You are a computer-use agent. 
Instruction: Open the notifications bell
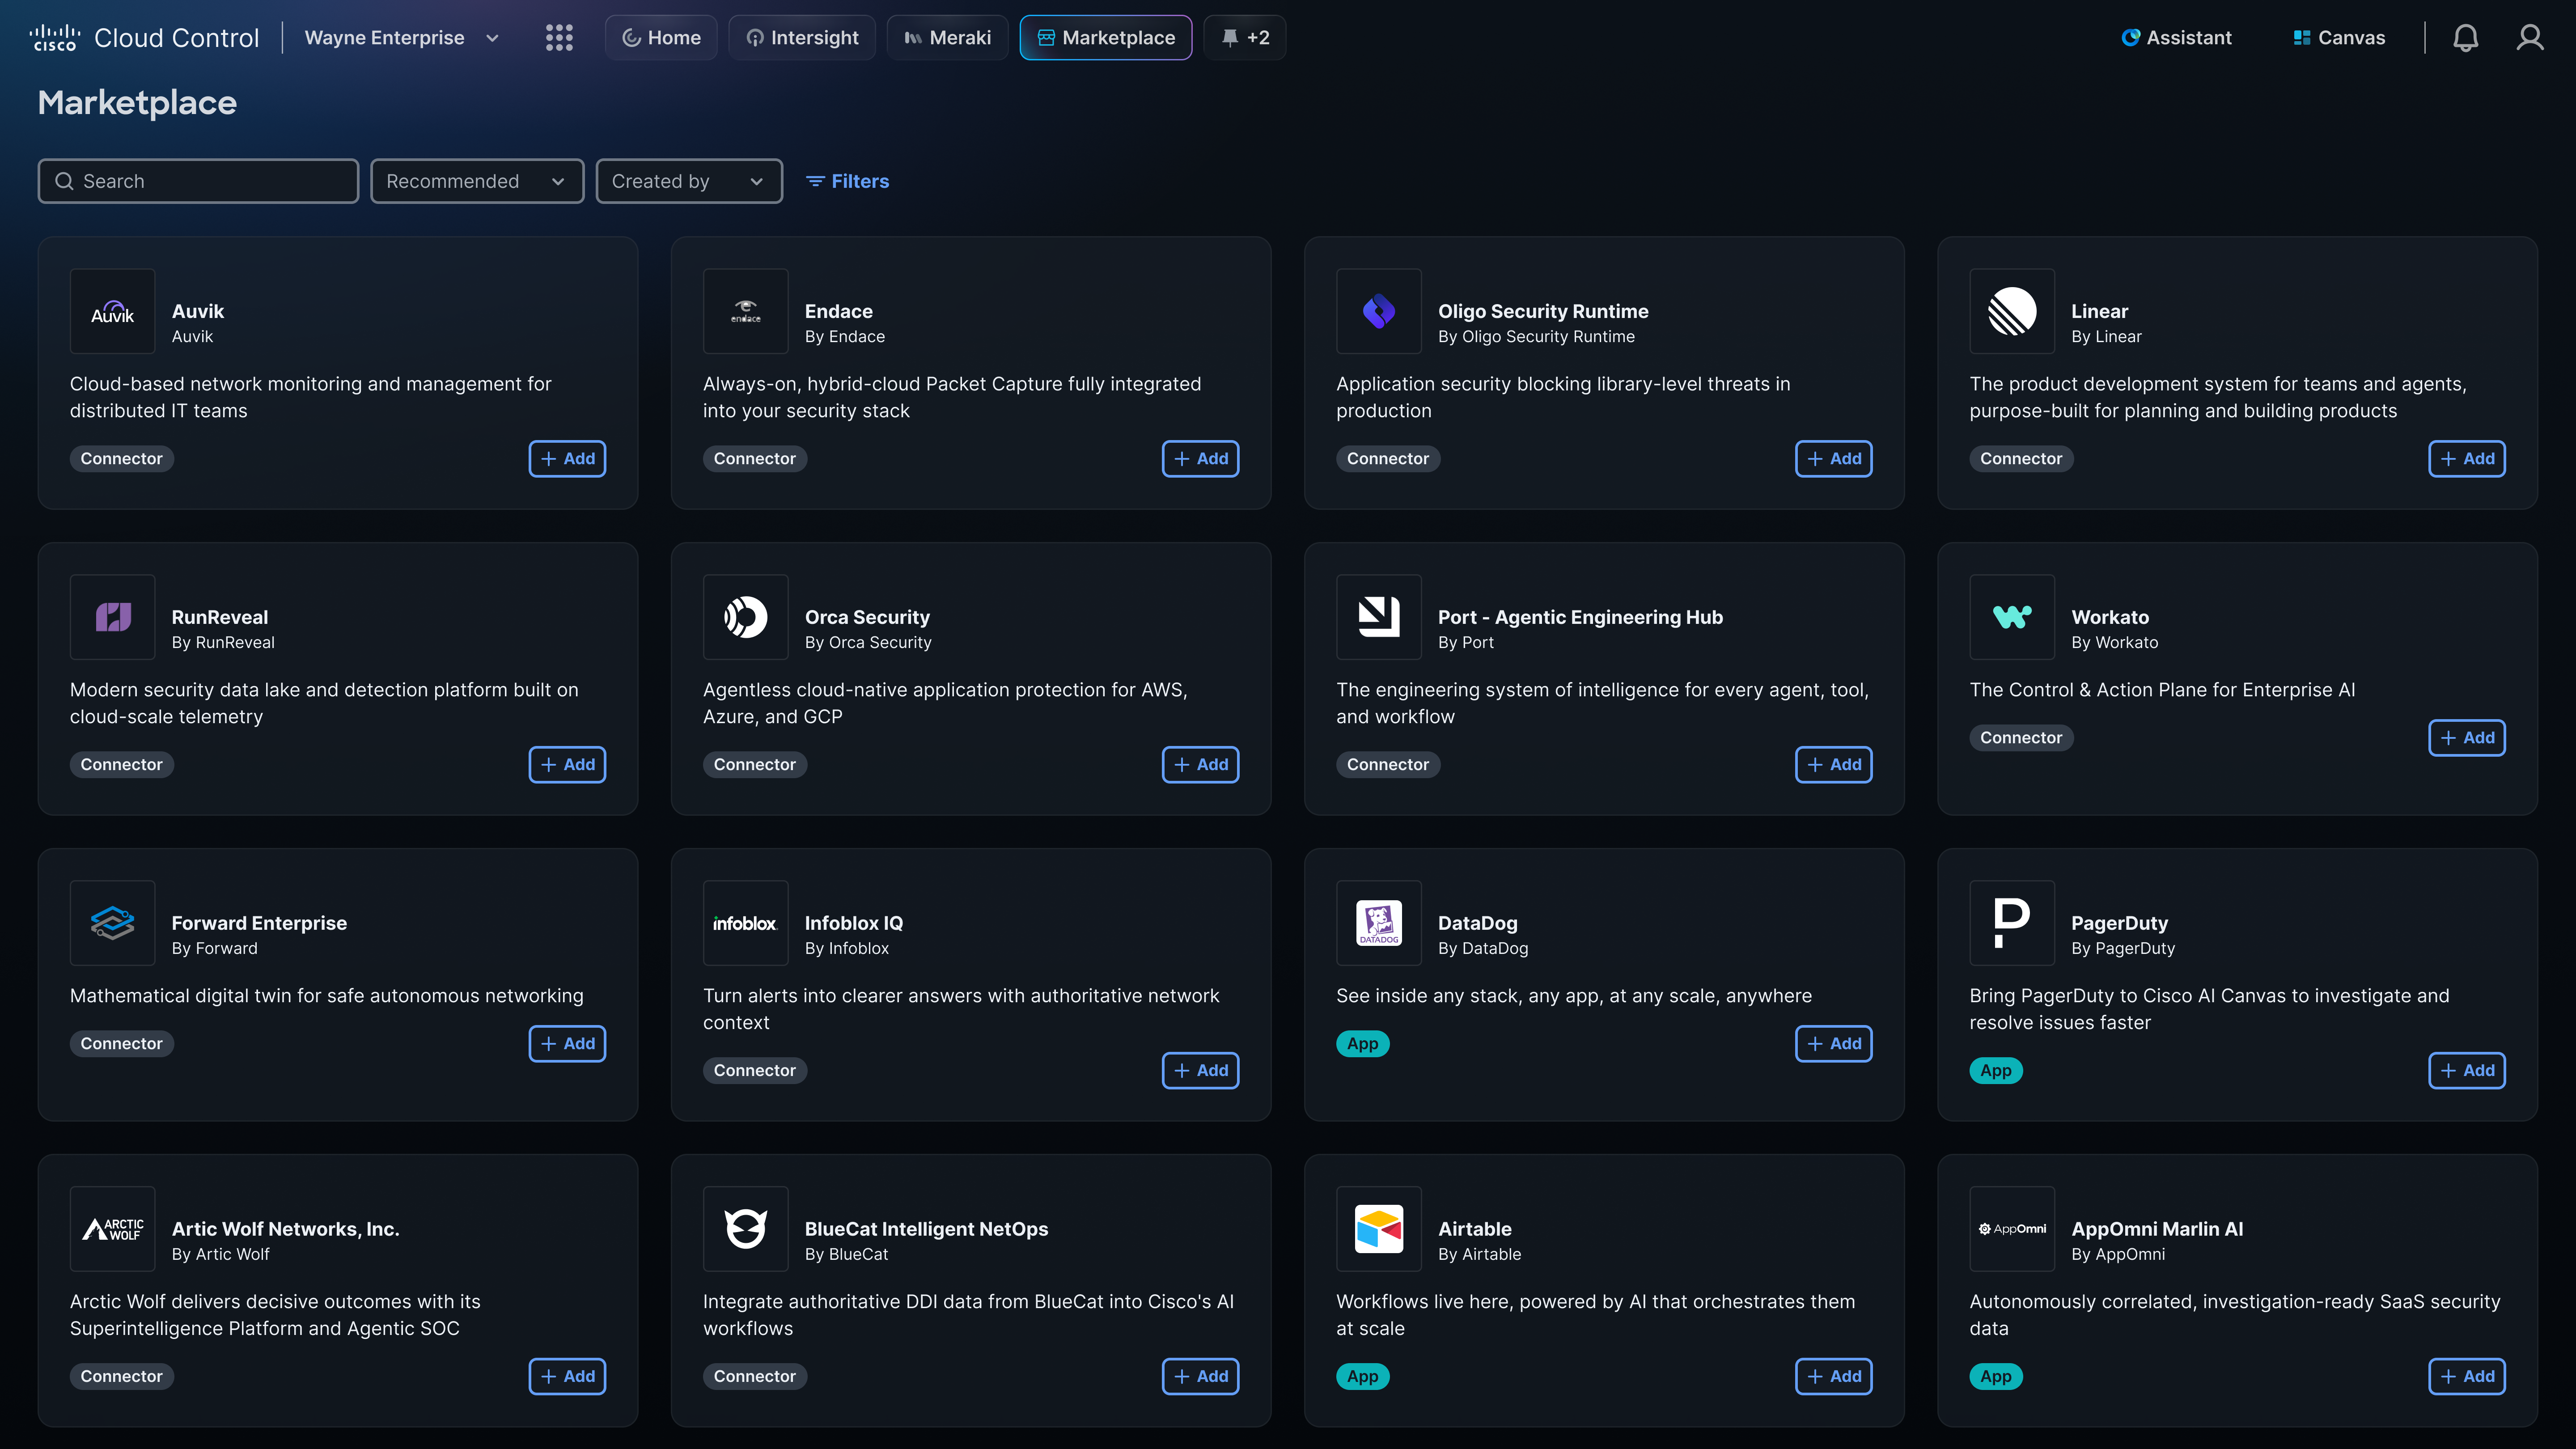pyautogui.click(x=2465, y=38)
